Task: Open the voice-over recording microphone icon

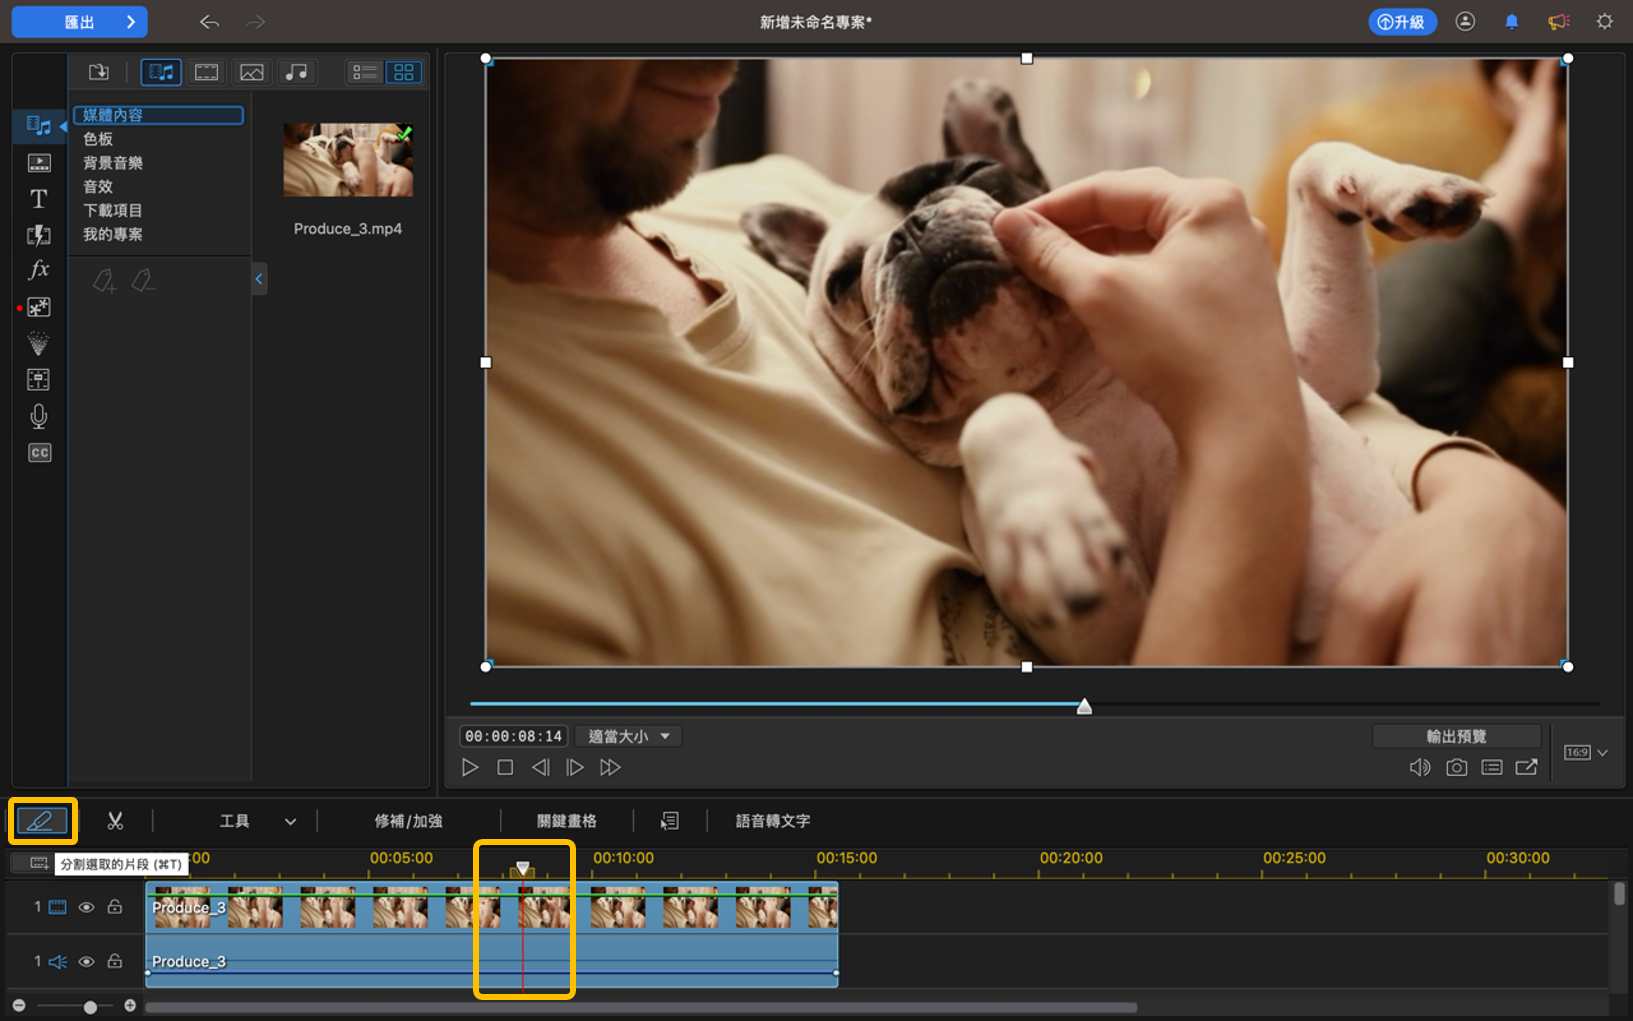Action: (38, 416)
